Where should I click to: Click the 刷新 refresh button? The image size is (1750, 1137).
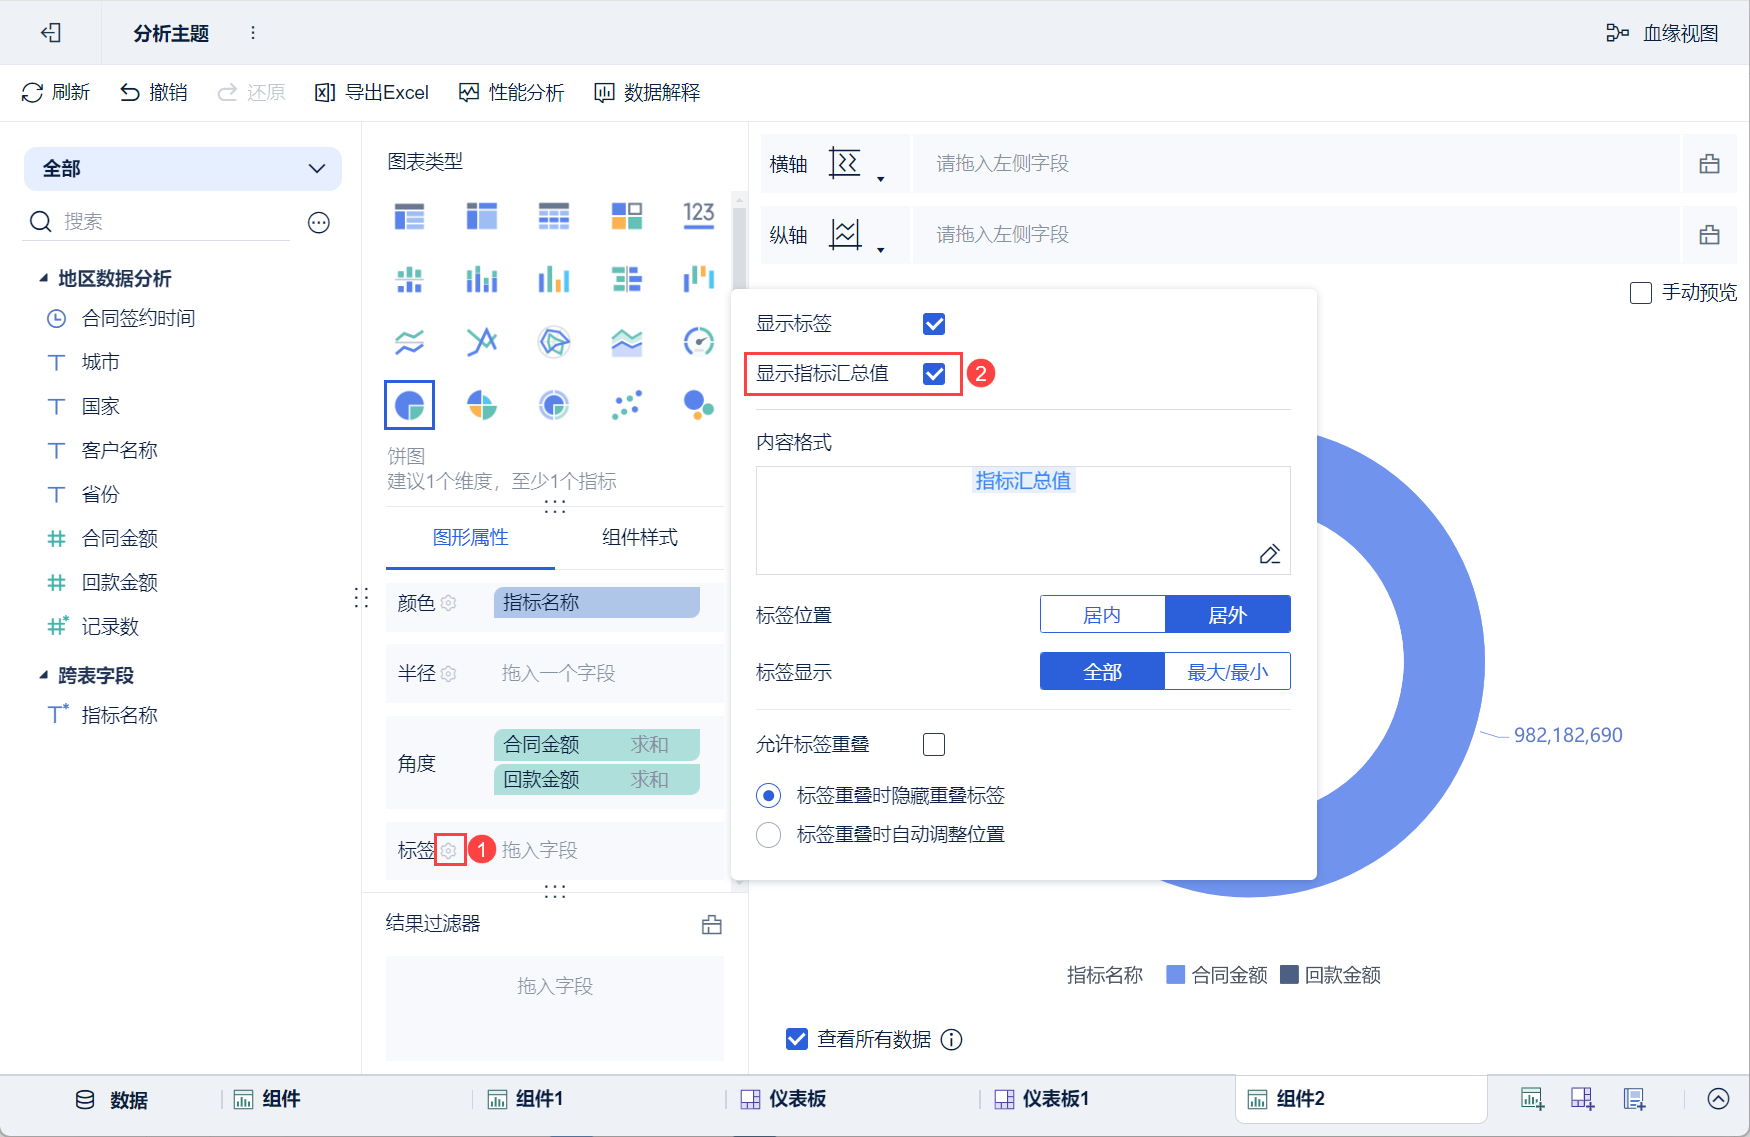coord(56,92)
